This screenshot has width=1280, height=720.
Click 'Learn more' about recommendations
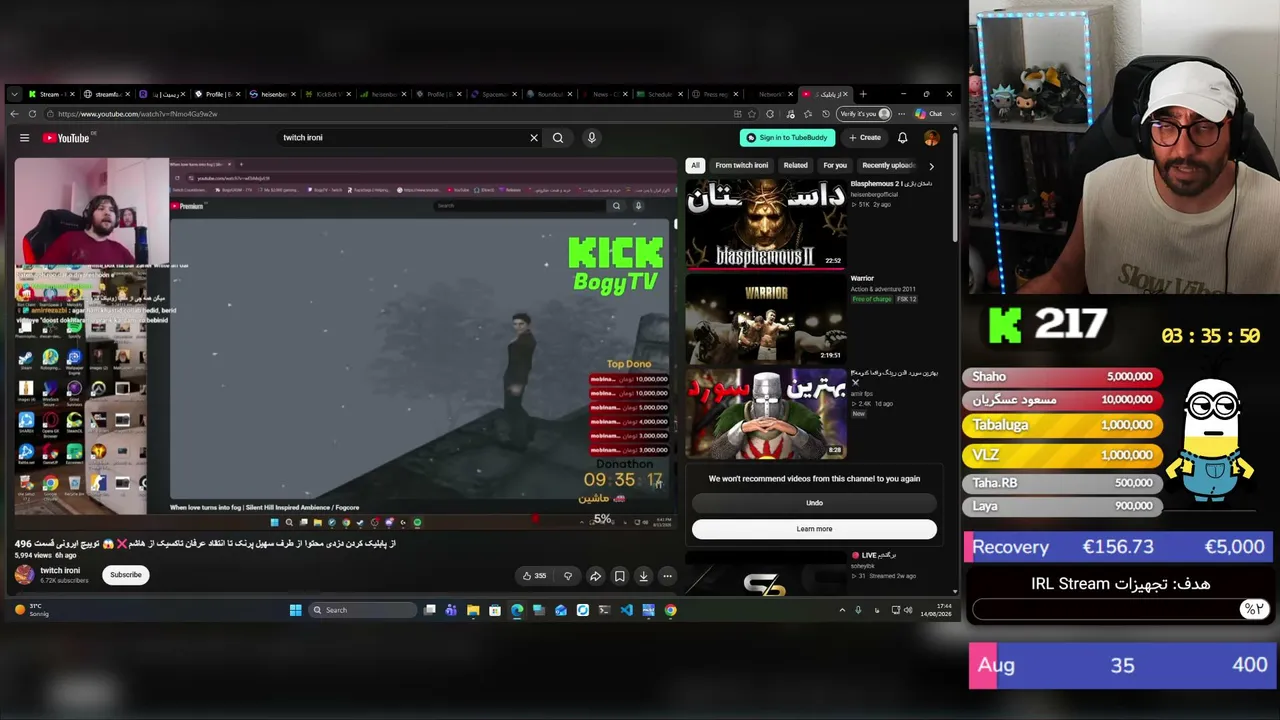tap(814, 529)
